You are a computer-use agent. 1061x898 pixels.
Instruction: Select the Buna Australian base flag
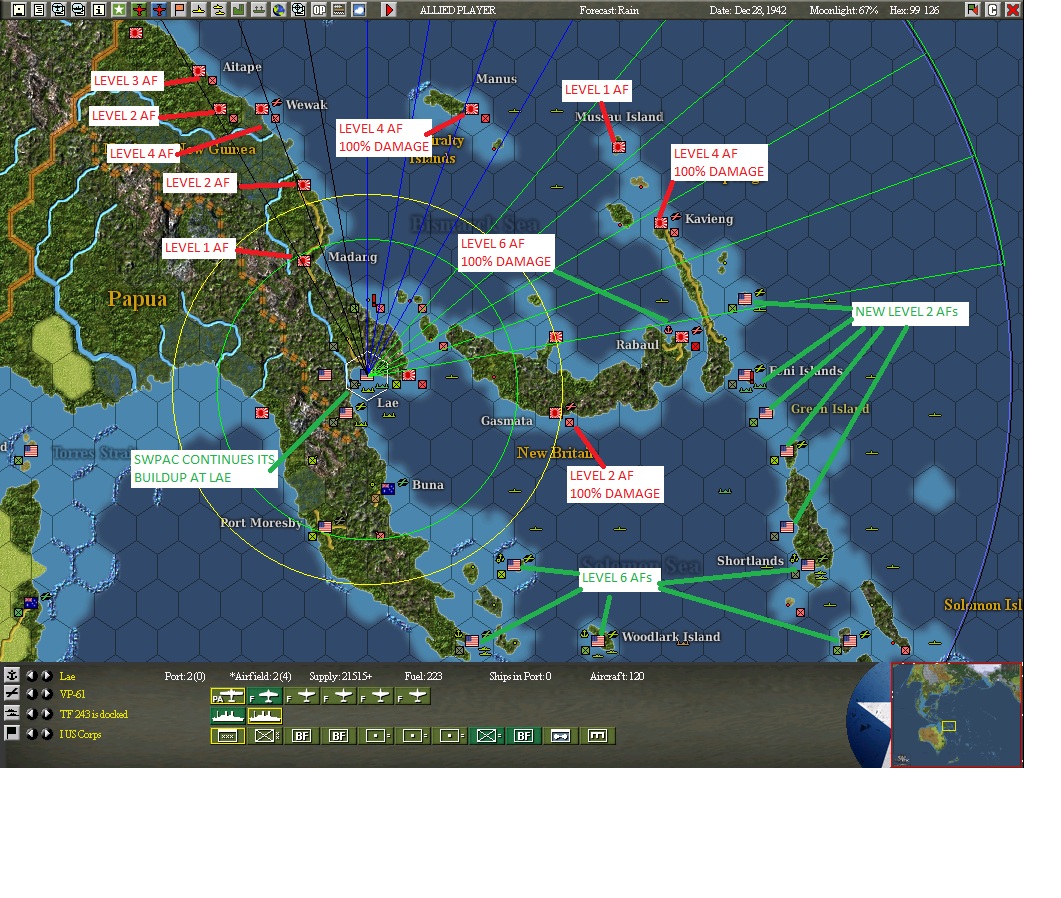(388, 489)
